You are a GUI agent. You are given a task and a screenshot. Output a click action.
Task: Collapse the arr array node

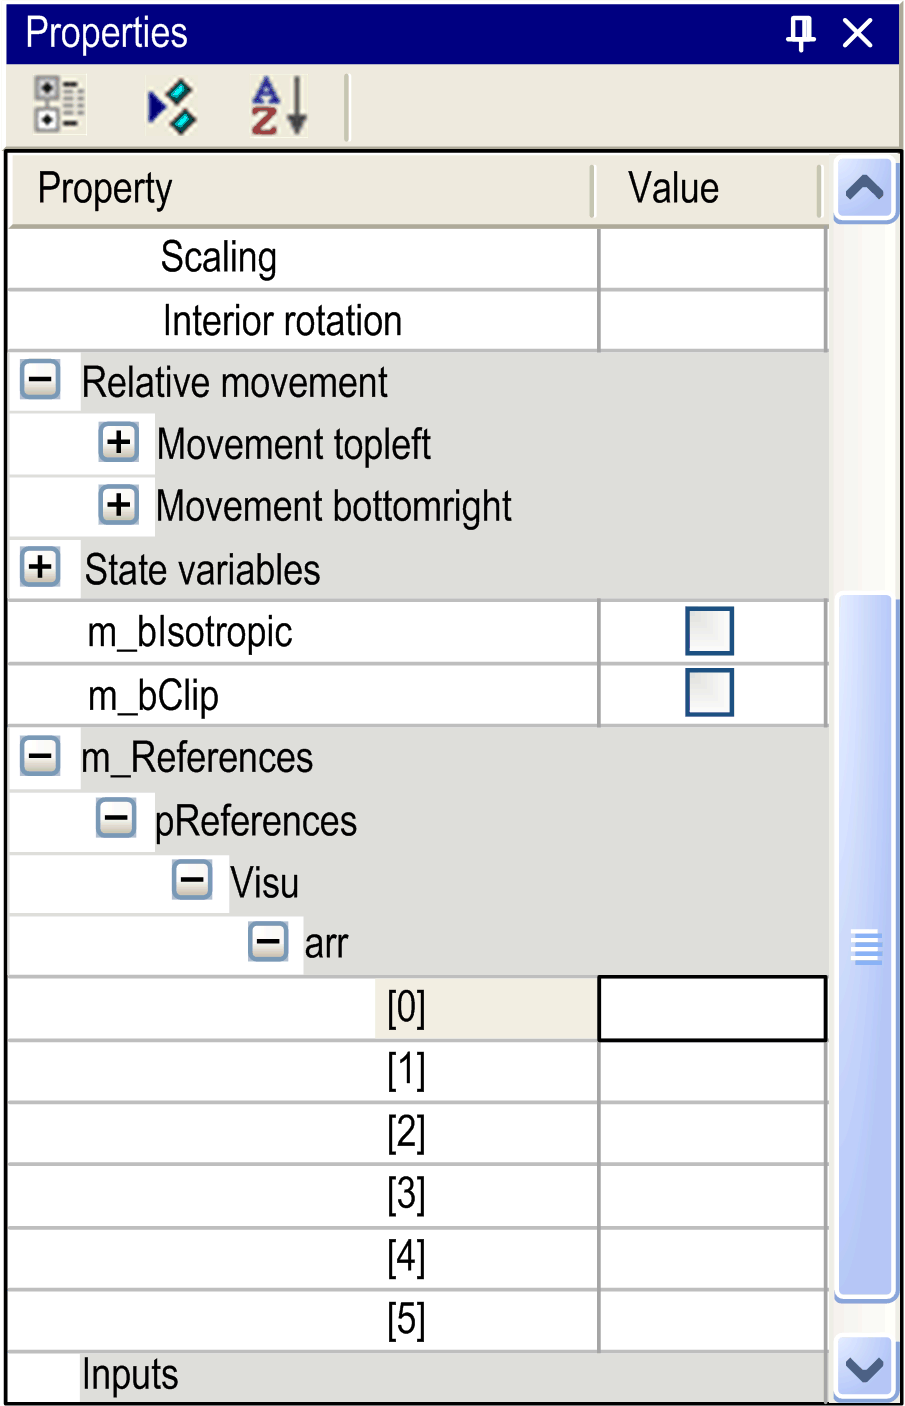268,941
